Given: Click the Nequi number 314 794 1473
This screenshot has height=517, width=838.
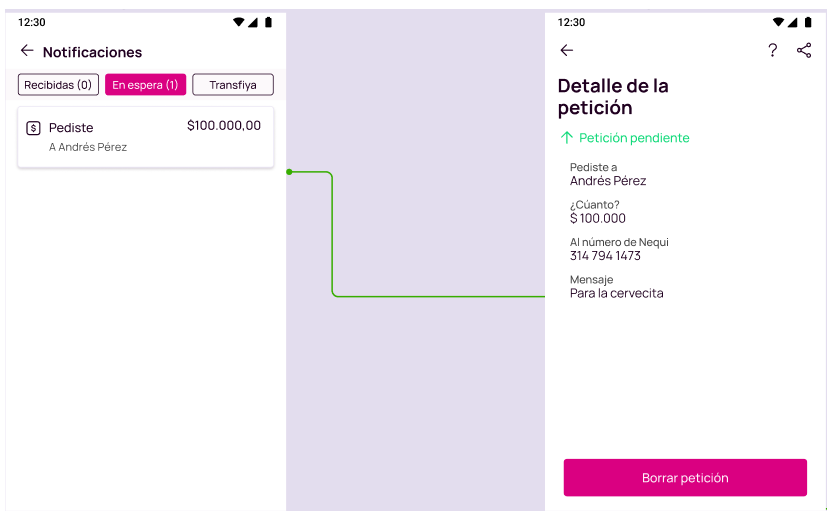Looking at the screenshot, I should click(x=605, y=256).
